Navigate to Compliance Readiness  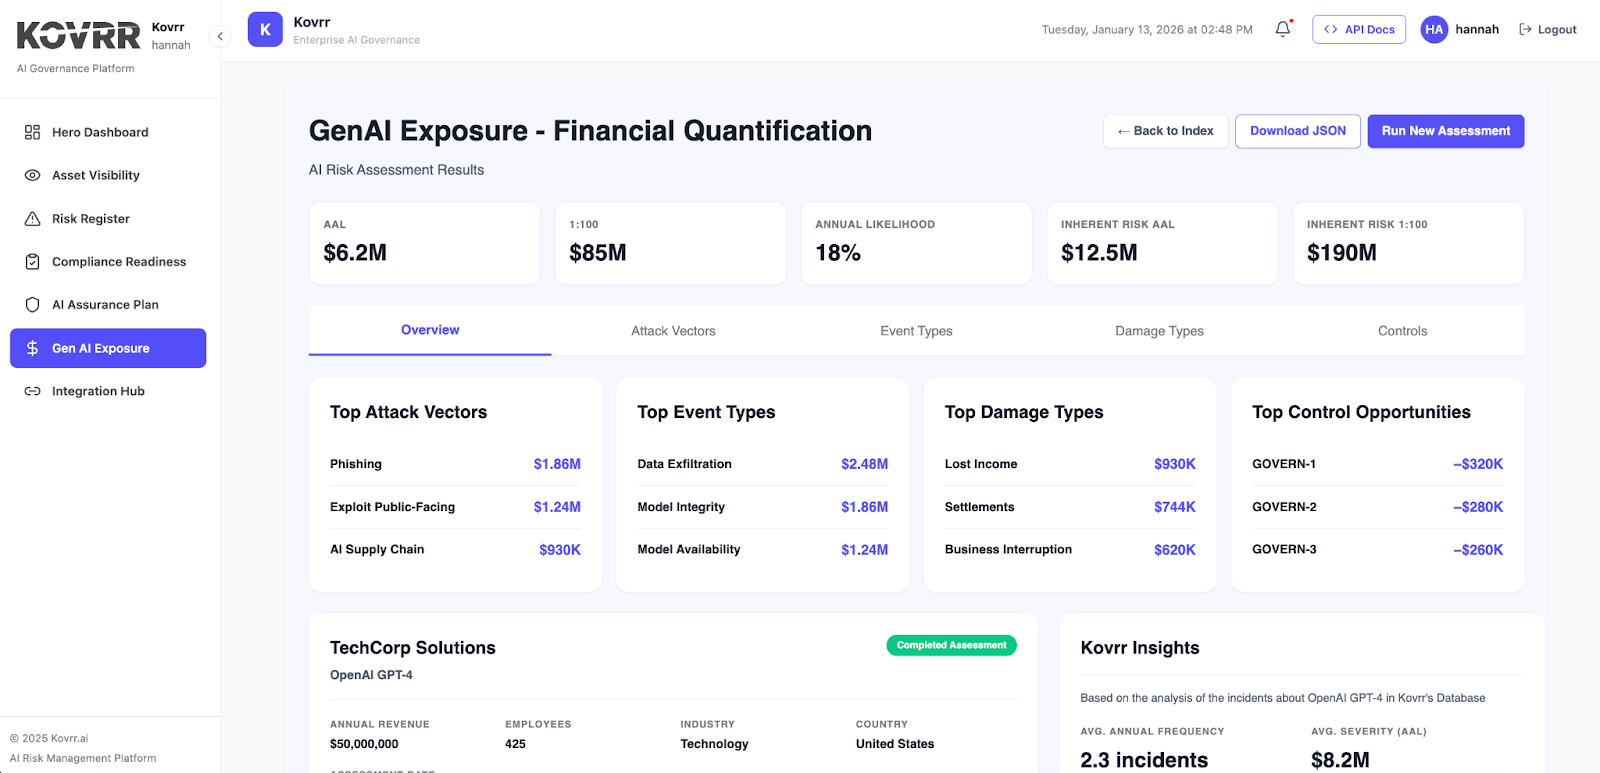(x=108, y=261)
